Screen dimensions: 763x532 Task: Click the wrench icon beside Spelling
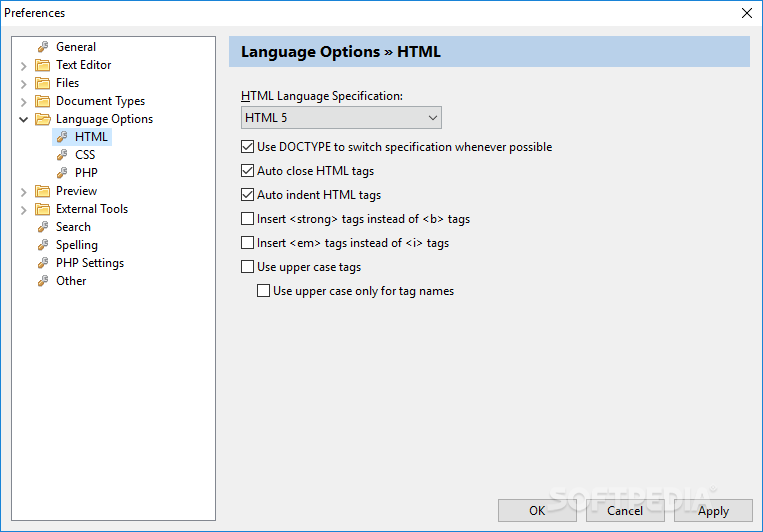coord(43,245)
